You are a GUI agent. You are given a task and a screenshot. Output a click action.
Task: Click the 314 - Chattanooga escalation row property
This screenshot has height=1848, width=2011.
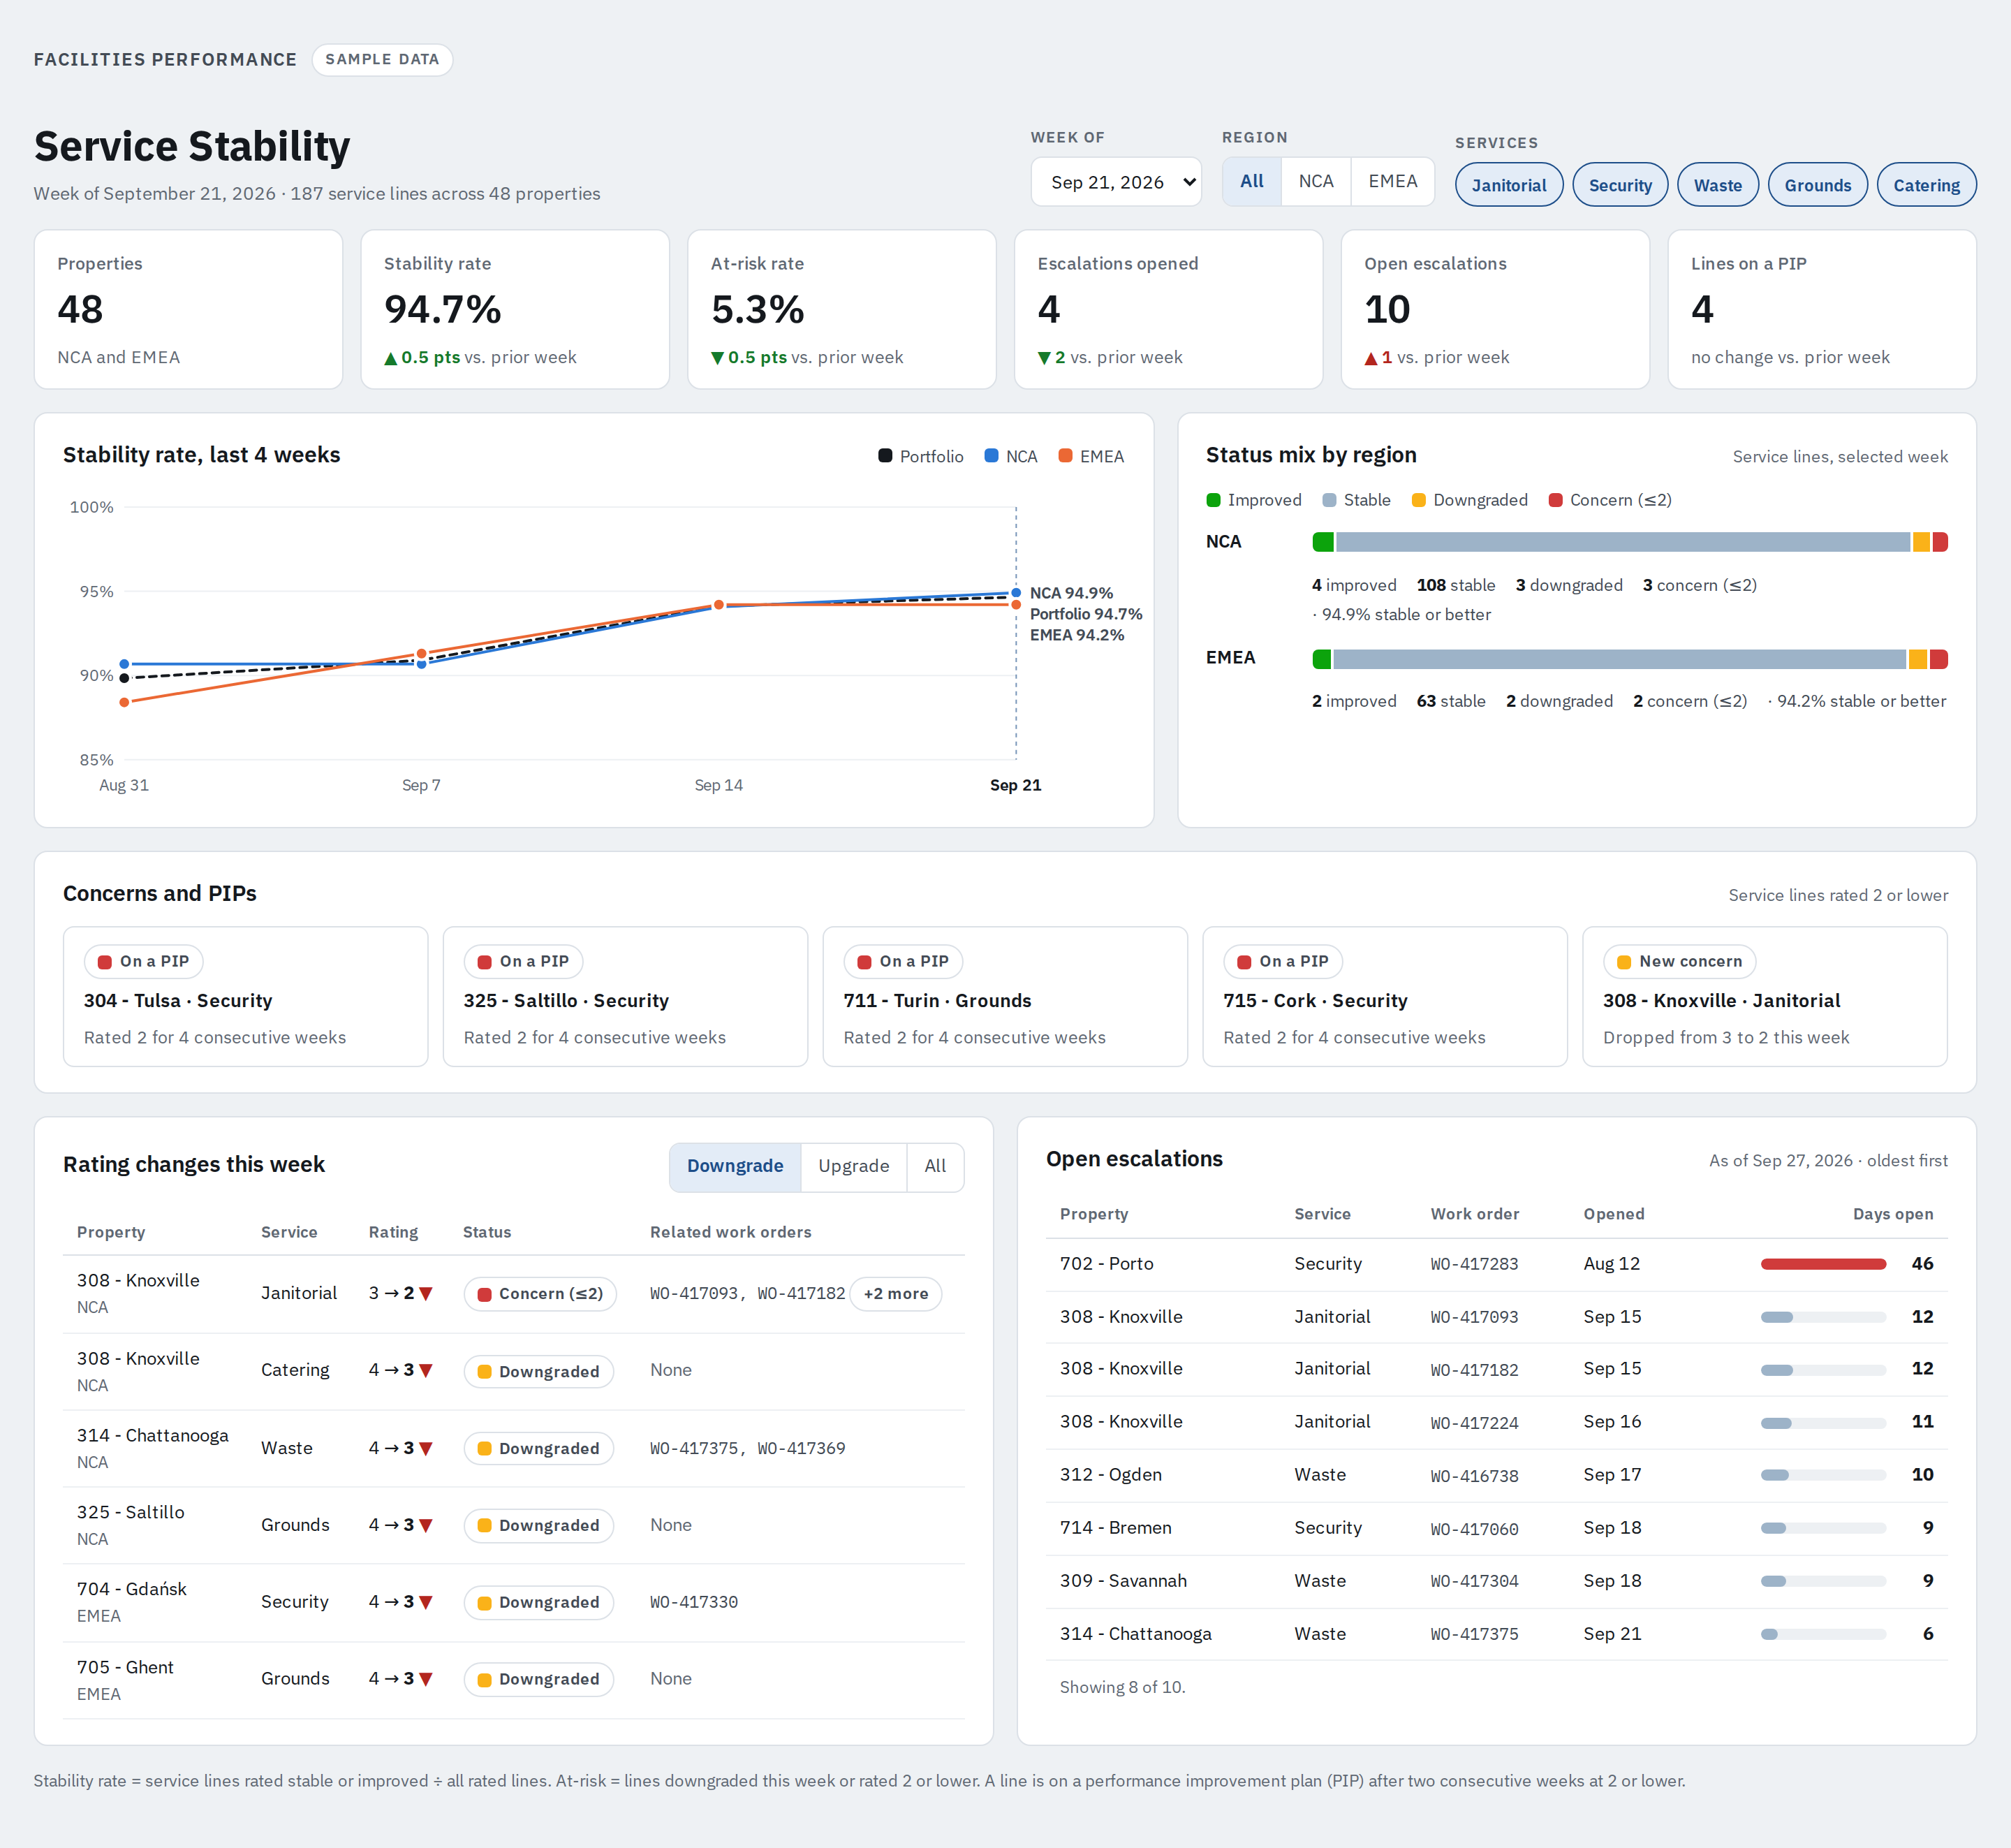1135,1634
